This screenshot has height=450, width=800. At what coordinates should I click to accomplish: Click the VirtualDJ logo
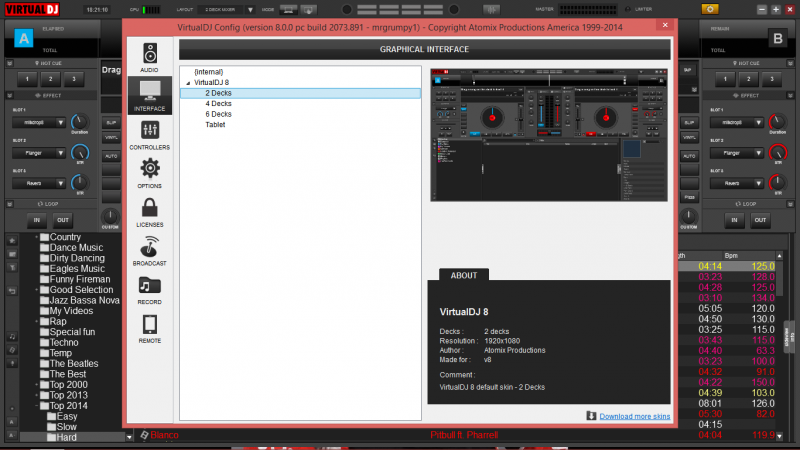pyautogui.click(x=32, y=9)
